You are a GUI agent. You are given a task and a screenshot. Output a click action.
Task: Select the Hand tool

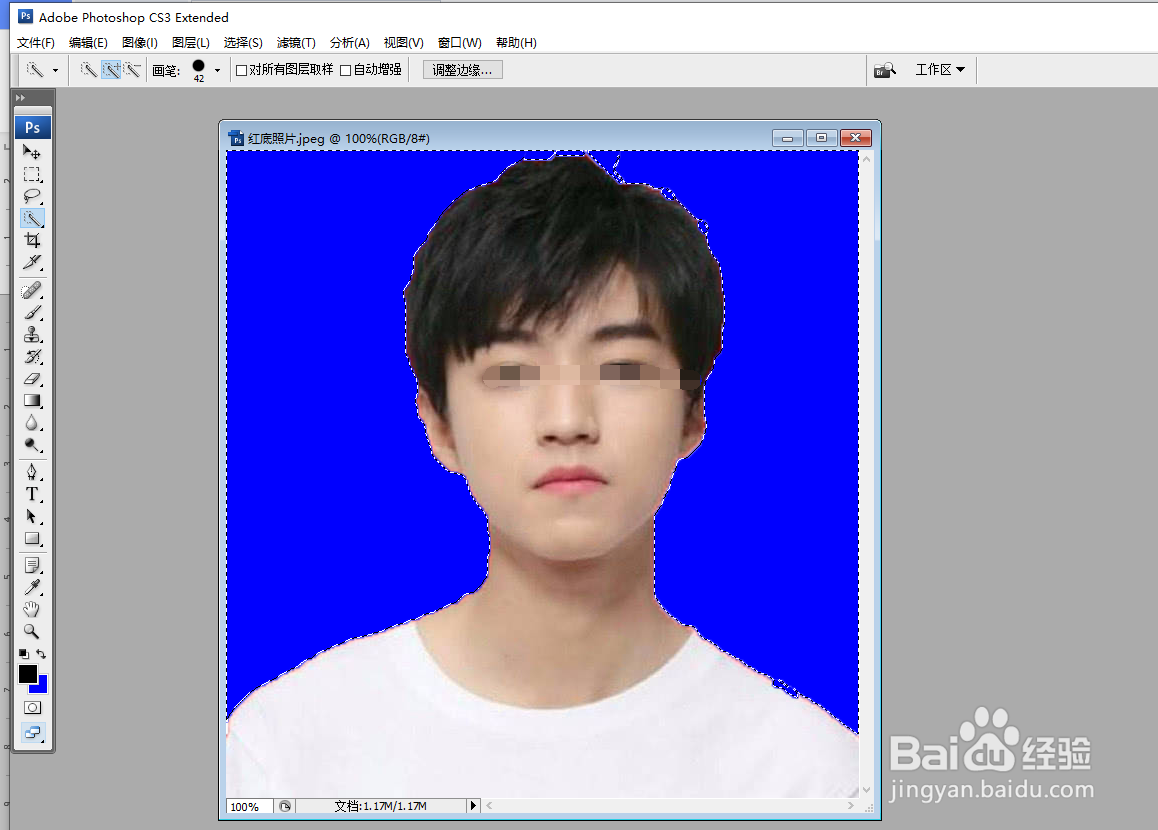[x=33, y=609]
